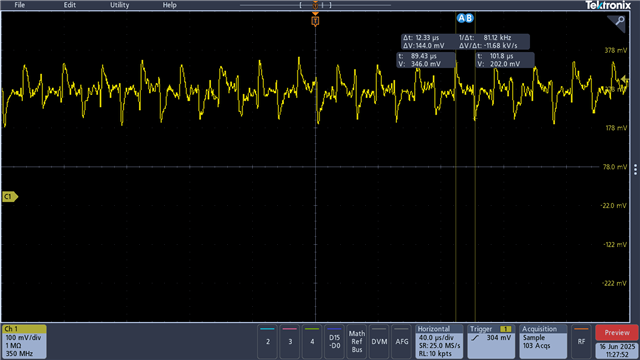This screenshot has height=360, width=640.
Task: Add a Math Ref Bus waveform
Action: click(x=357, y=341)
